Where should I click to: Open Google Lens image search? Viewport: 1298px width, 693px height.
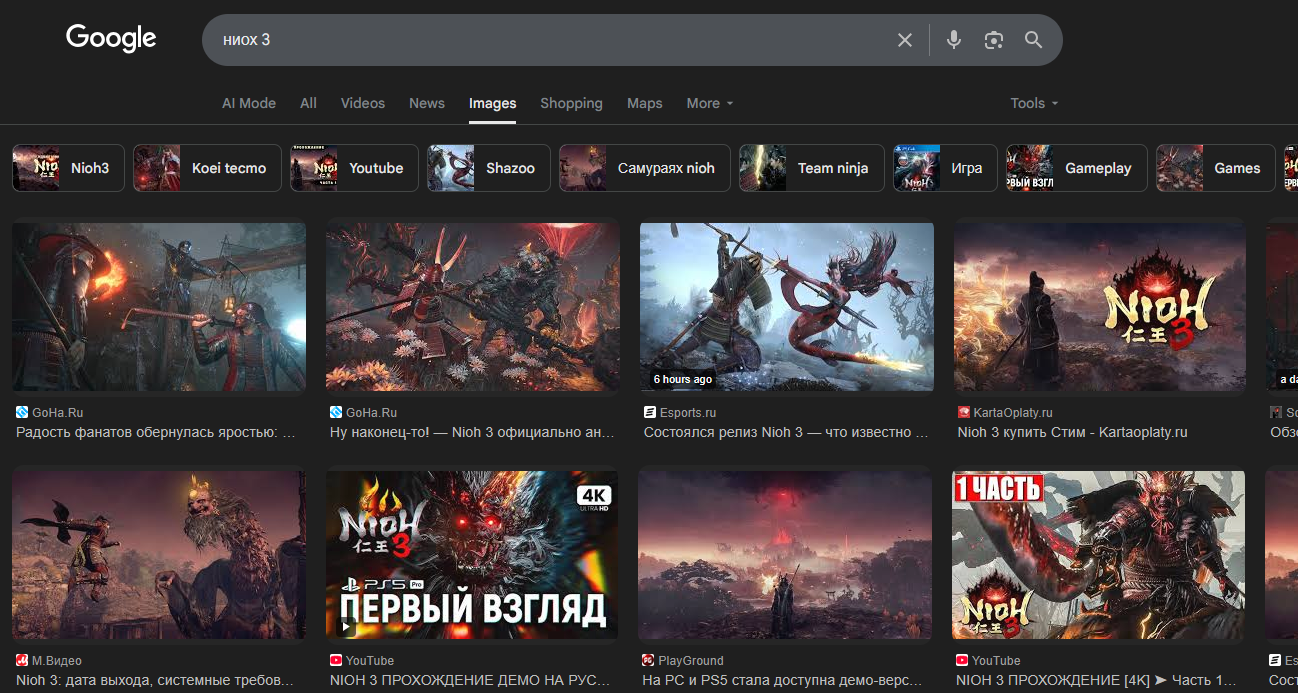[x=993, y=40]
